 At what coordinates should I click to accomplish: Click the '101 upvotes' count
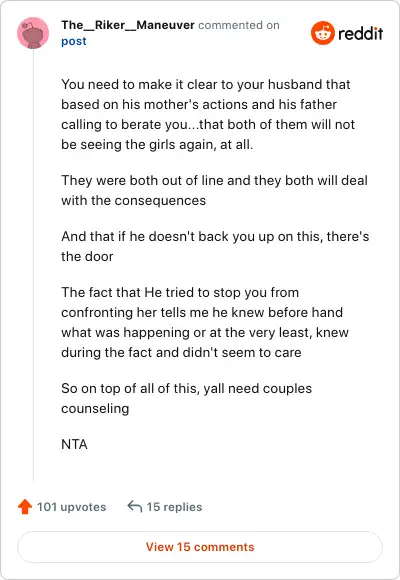(71, 507)
